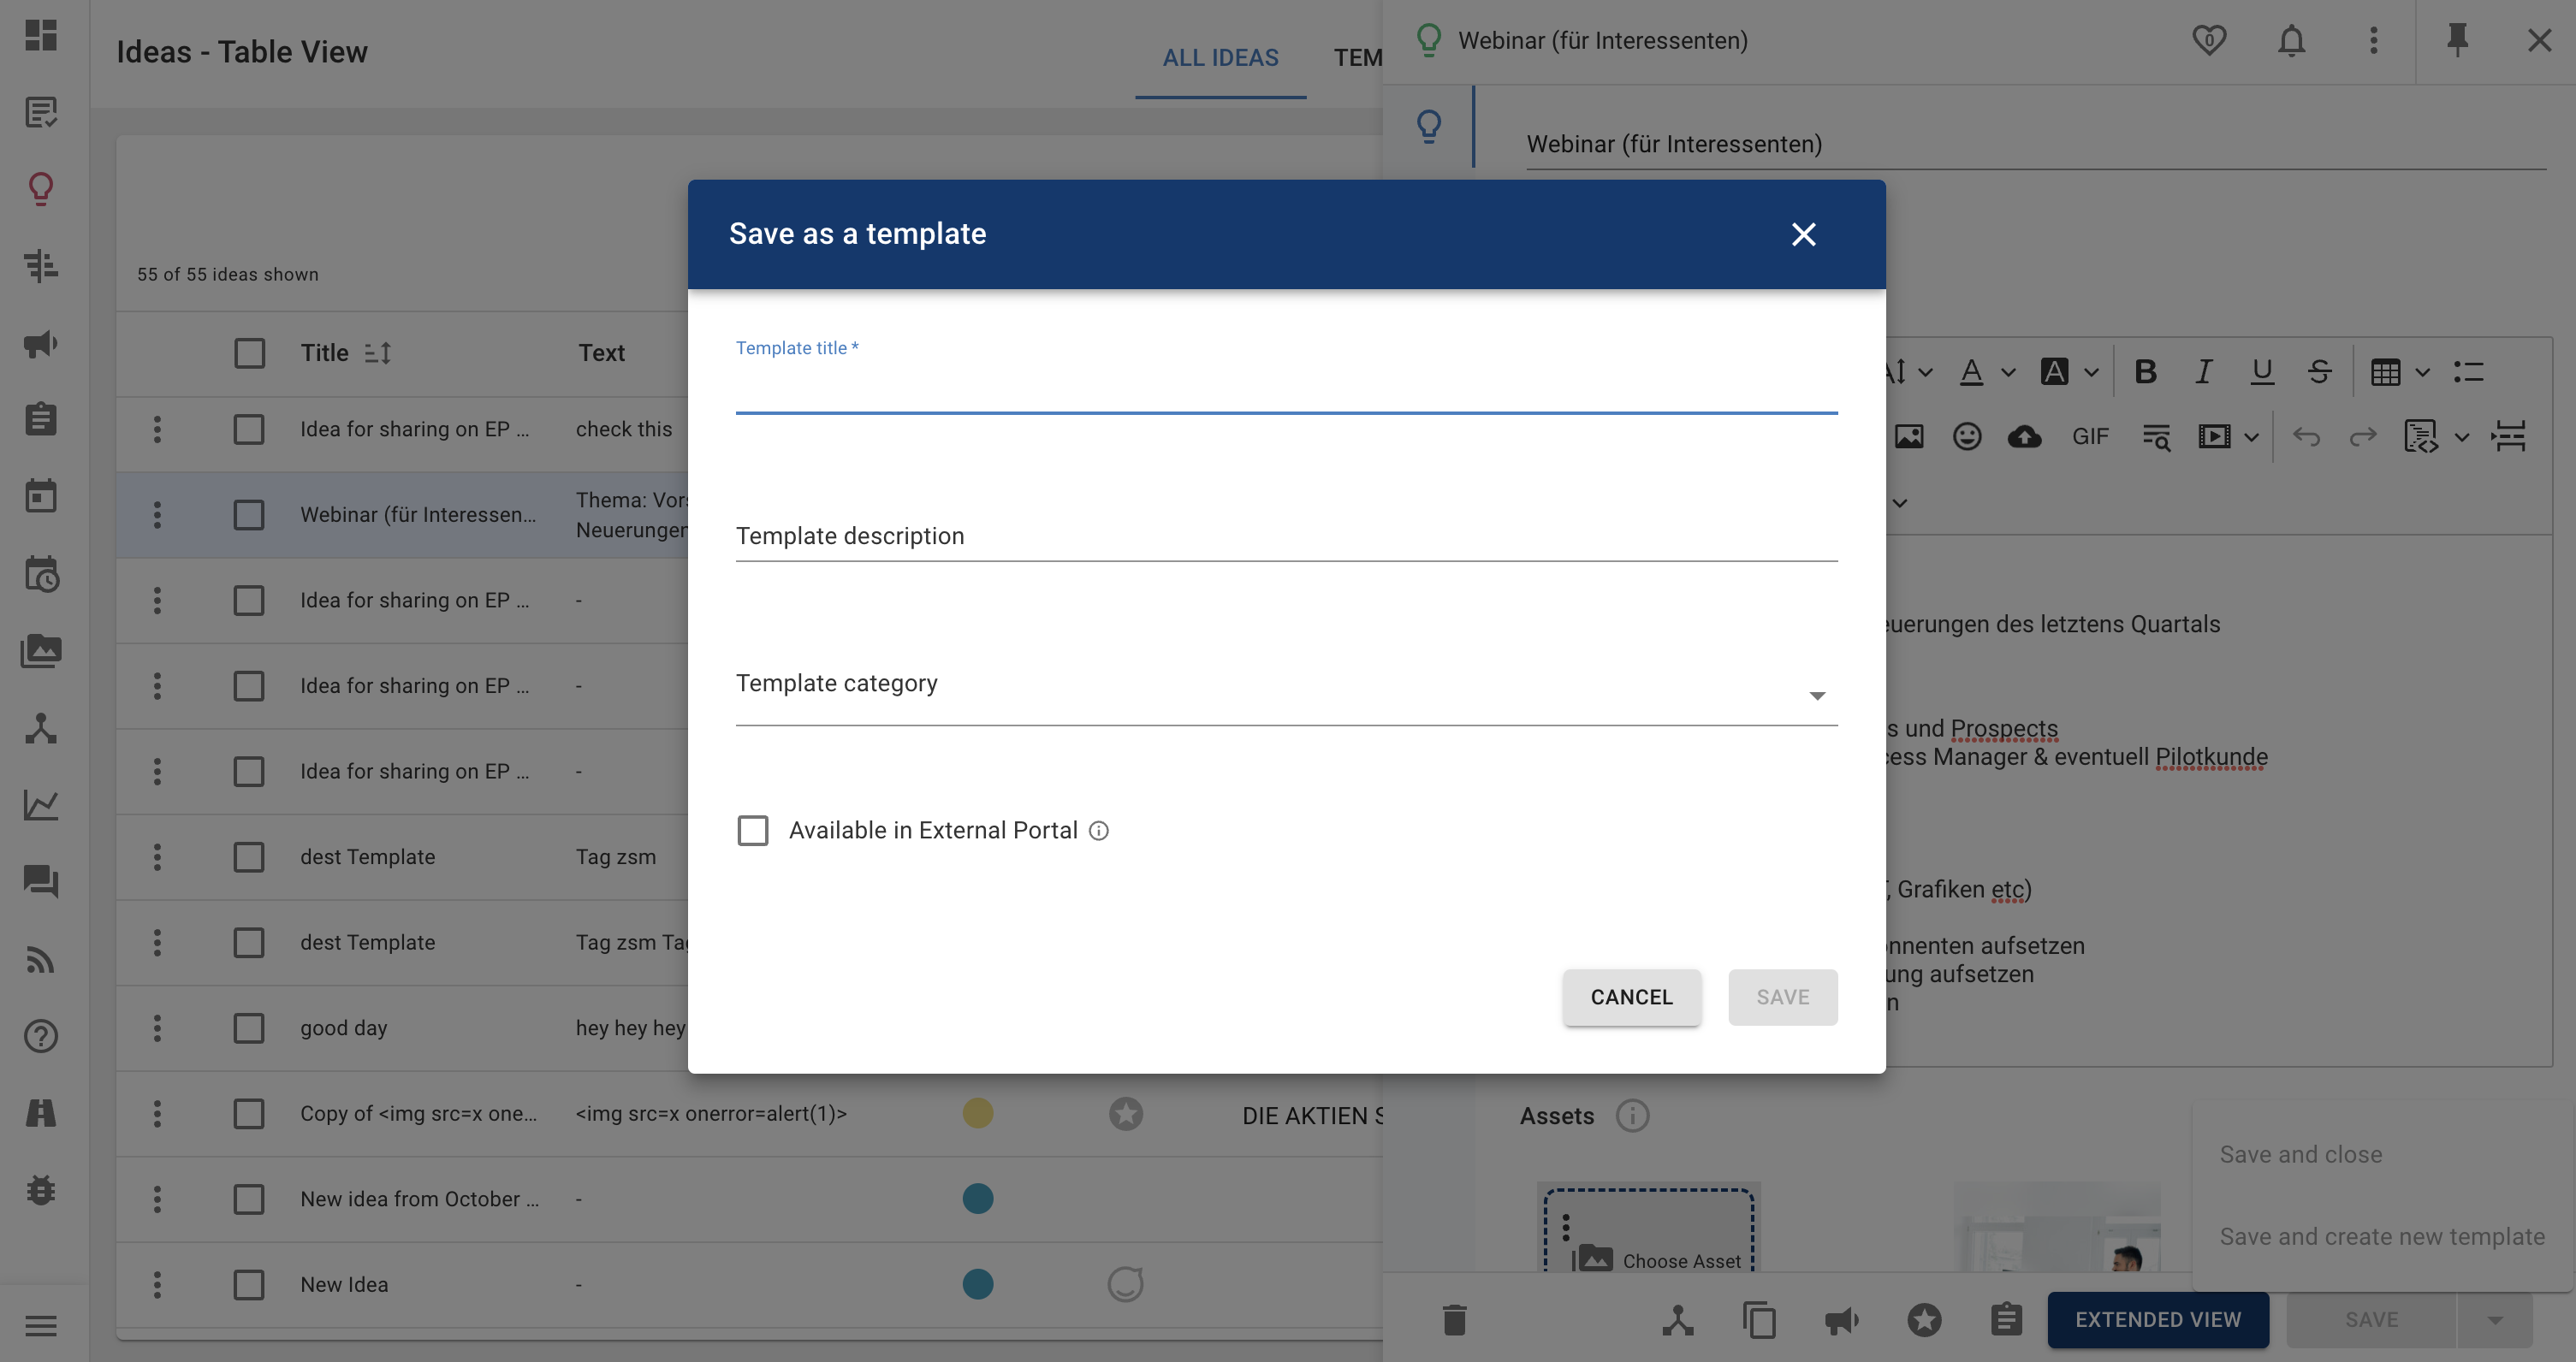
Task: Click Choose Asset placeholder
Action: pyautogui.click(x=1649, y=1232)
